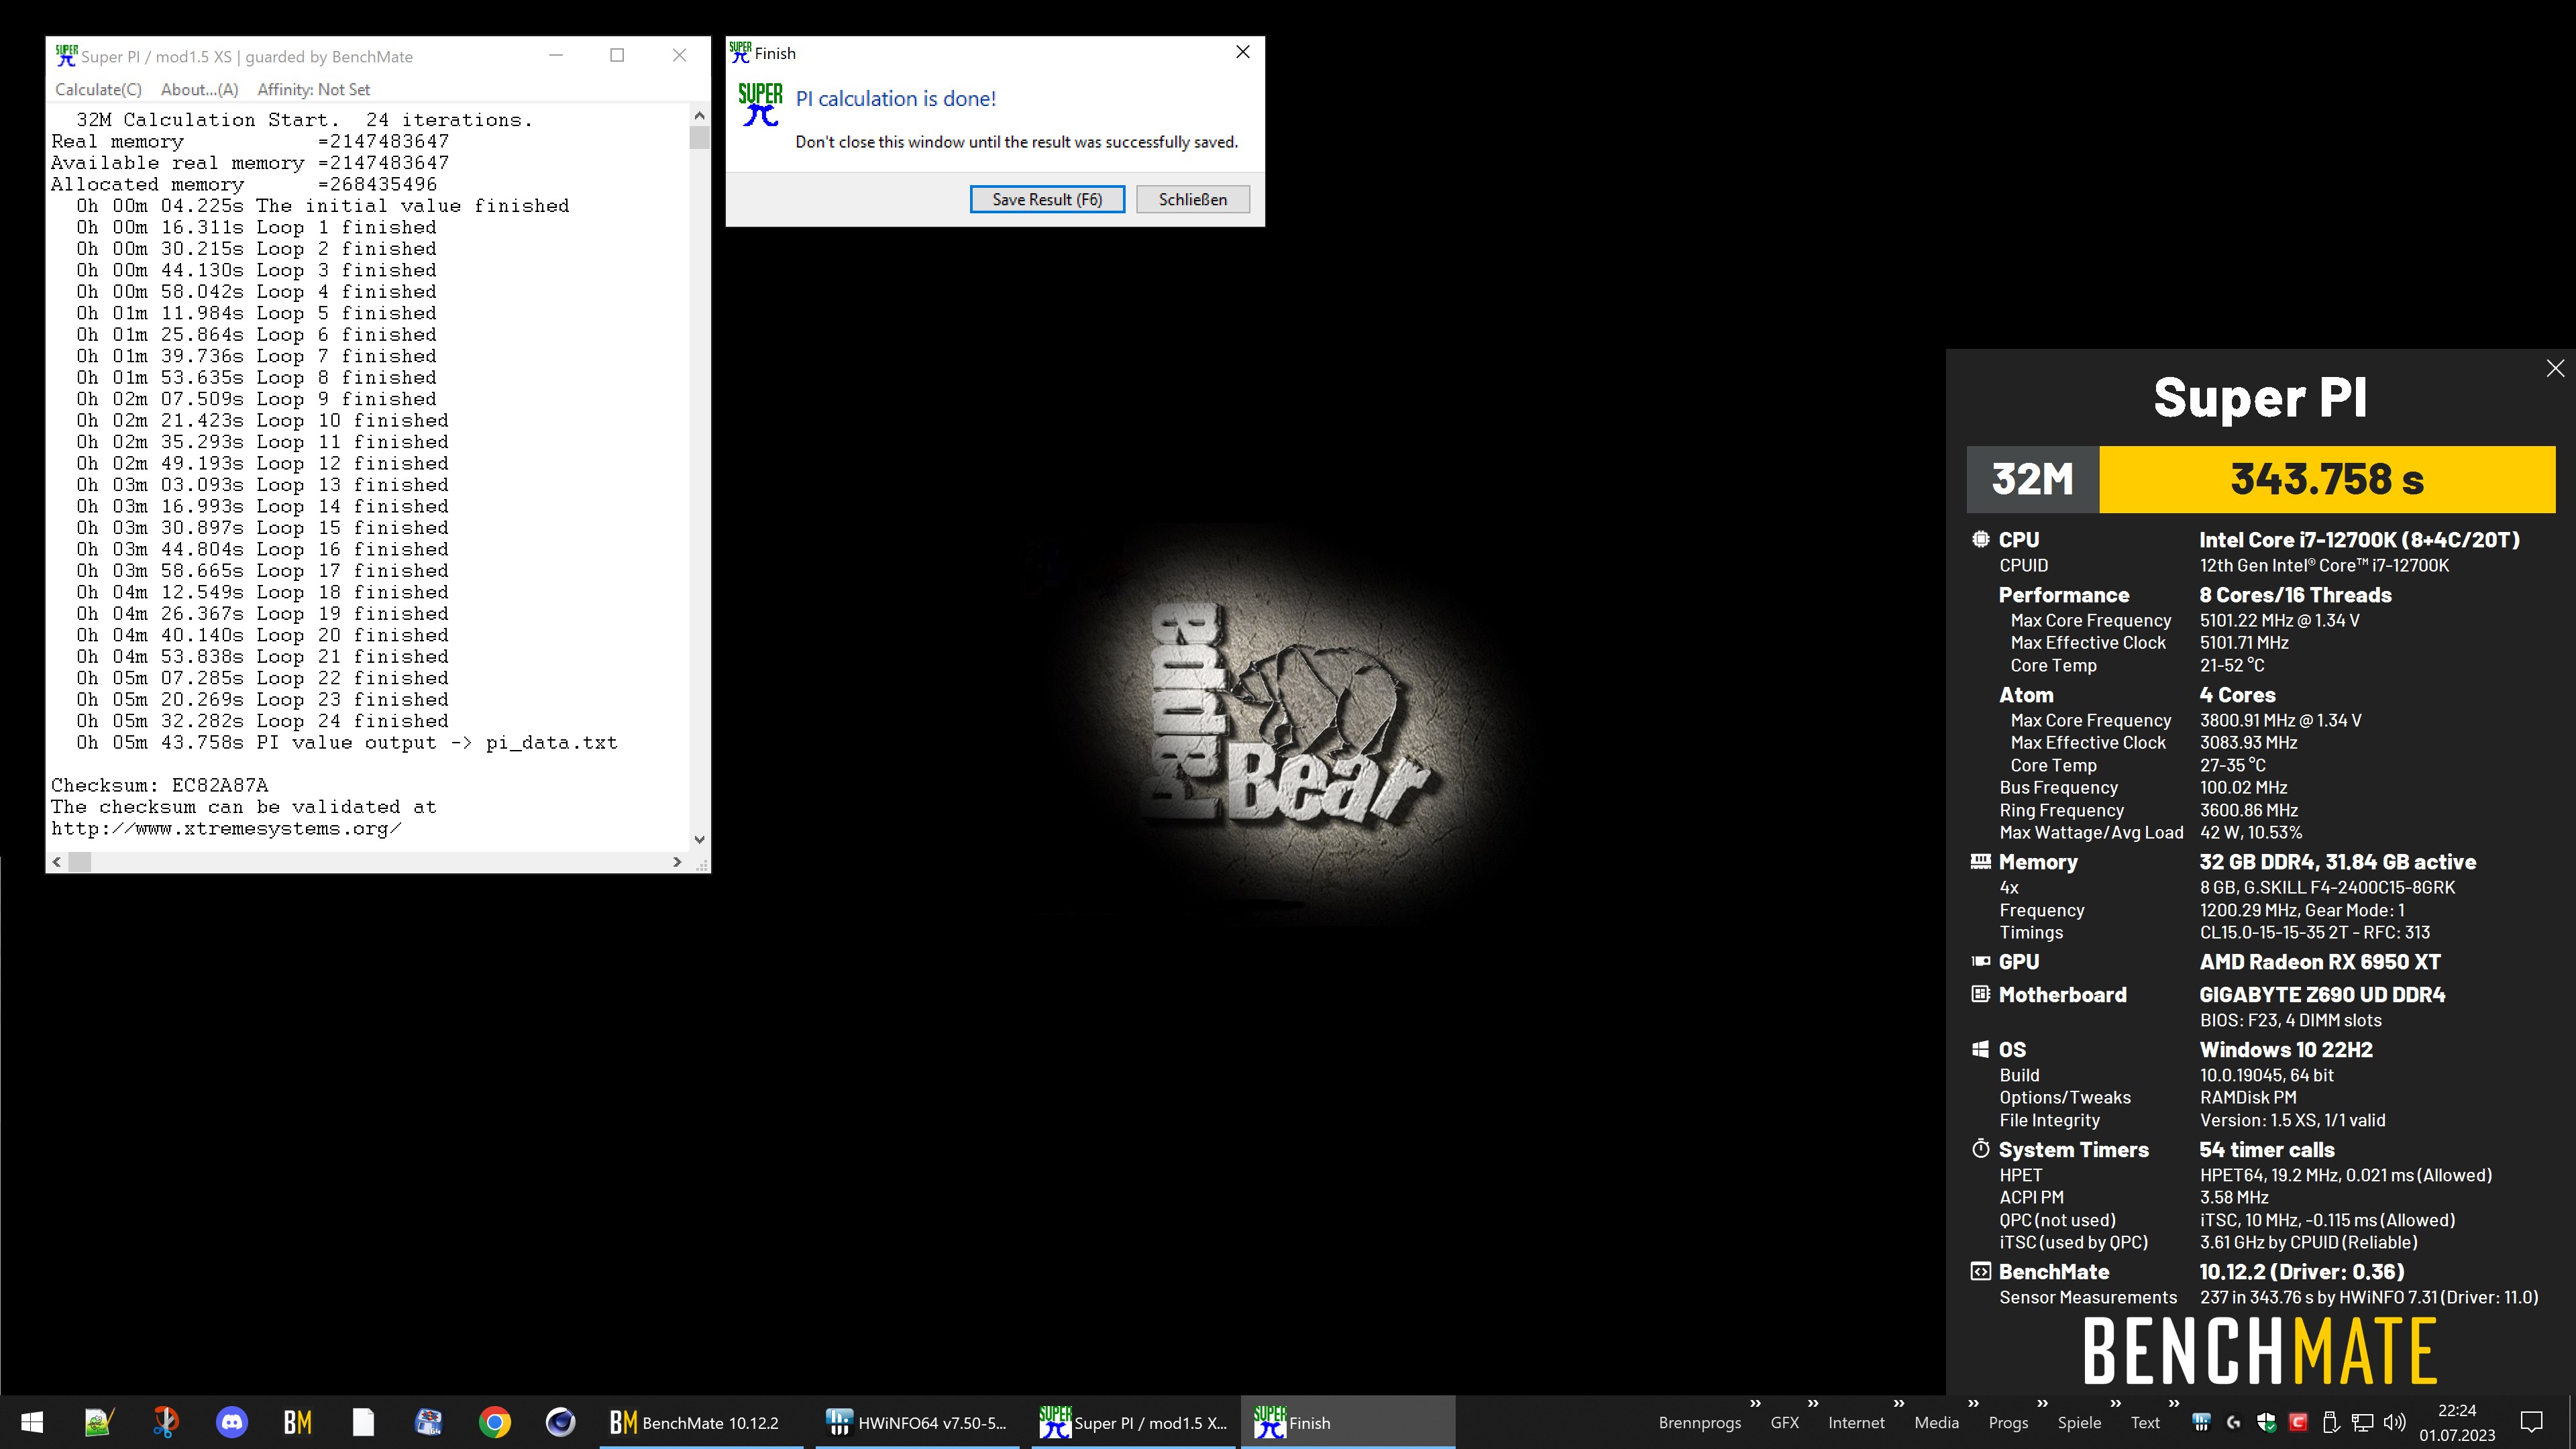Image resolution: width=2576 pixels, height=1449 pixels.
Task: Click the 343.758 s result score
Action: pos(2327,479)
